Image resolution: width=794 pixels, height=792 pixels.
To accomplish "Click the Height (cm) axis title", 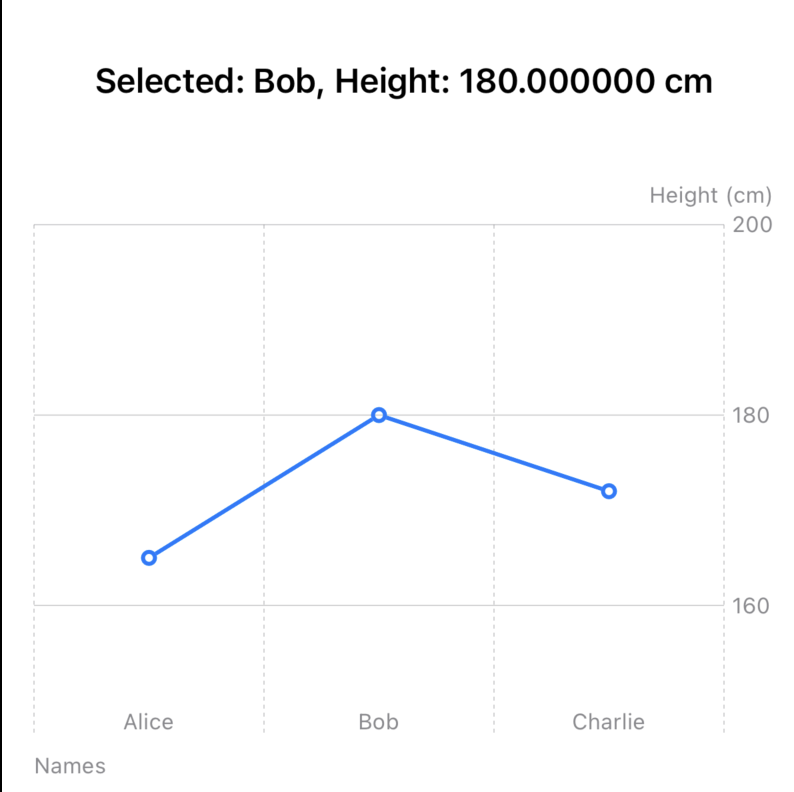I will [x=711, y=195].
